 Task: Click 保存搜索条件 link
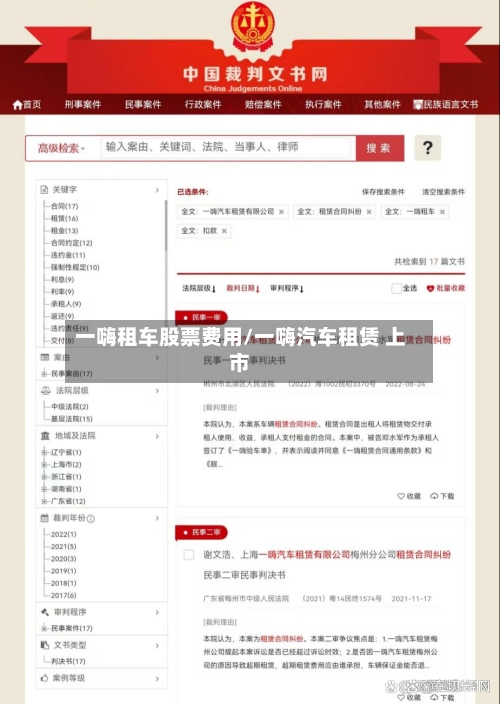point(383,192)
